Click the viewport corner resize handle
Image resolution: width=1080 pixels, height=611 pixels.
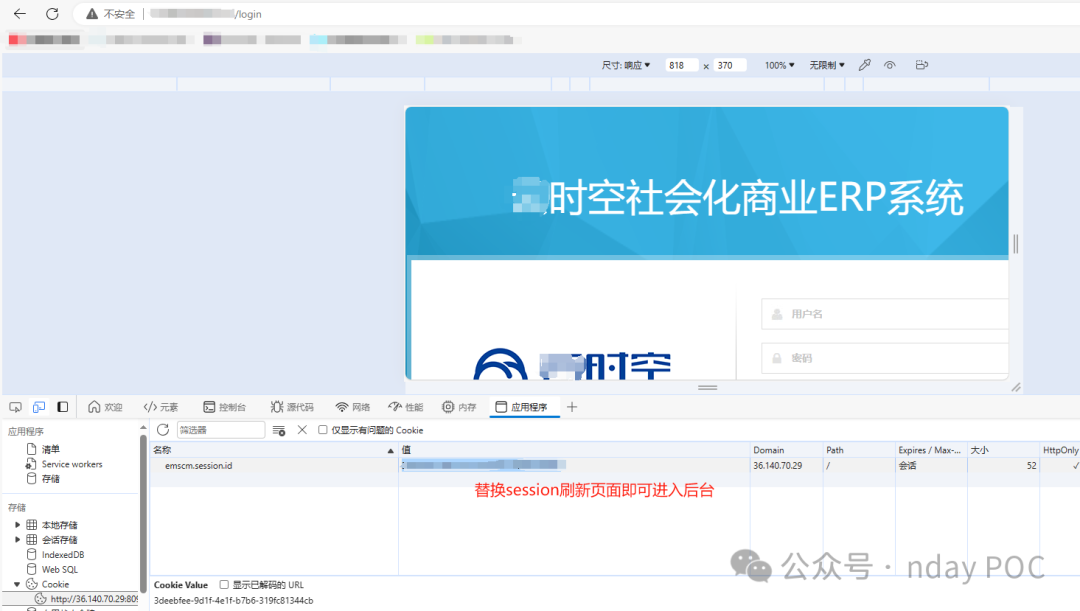(1016, 387)
